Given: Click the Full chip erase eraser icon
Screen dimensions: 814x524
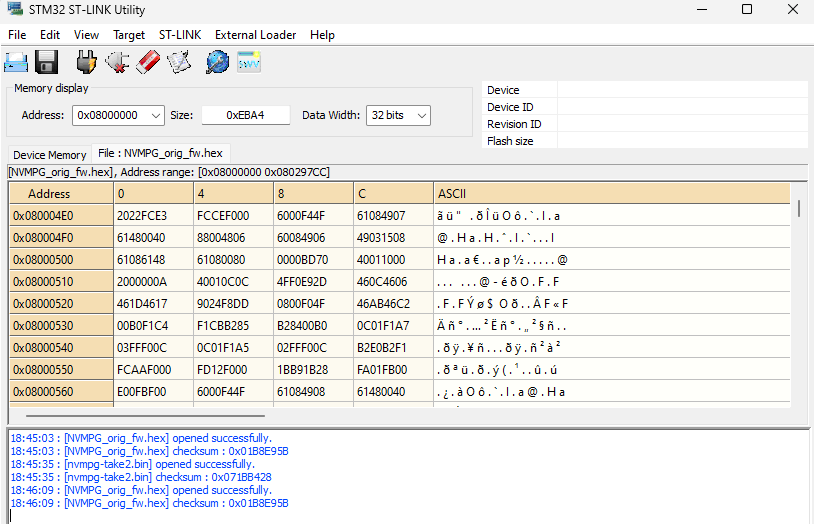Looking at the screenshot, I should tap(148, 62).
